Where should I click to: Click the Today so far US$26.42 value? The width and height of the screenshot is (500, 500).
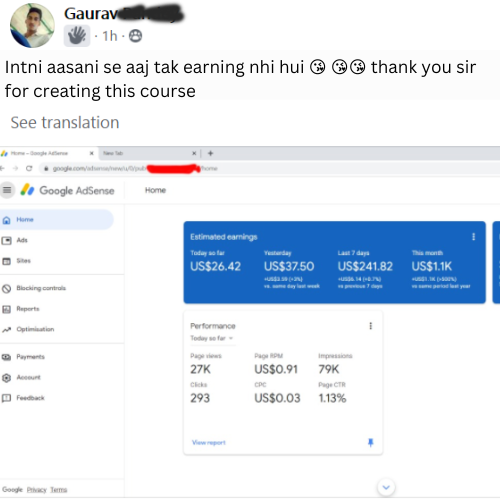(216, 266)
